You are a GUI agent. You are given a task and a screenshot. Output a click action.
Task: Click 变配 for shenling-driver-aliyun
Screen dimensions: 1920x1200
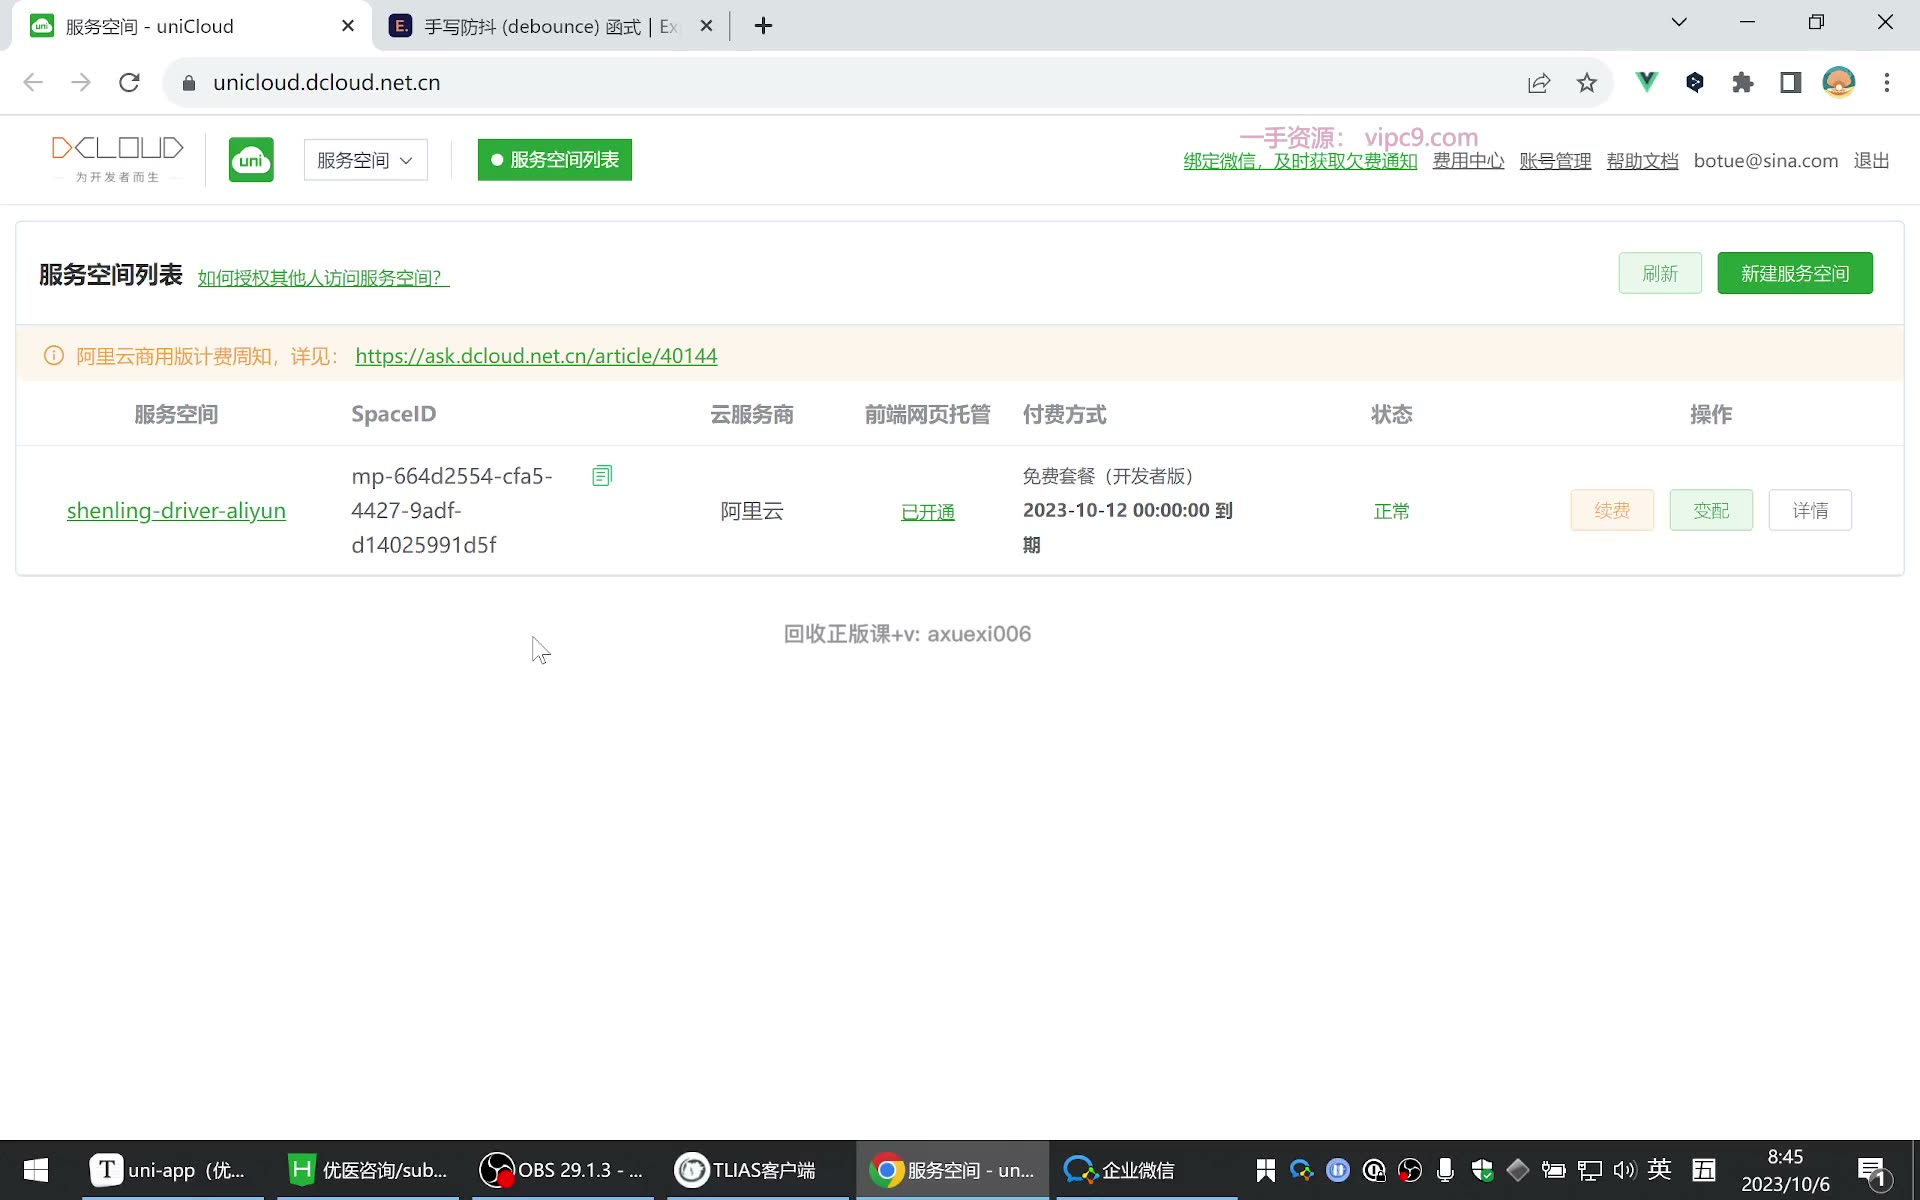(x=1711, y=511)
